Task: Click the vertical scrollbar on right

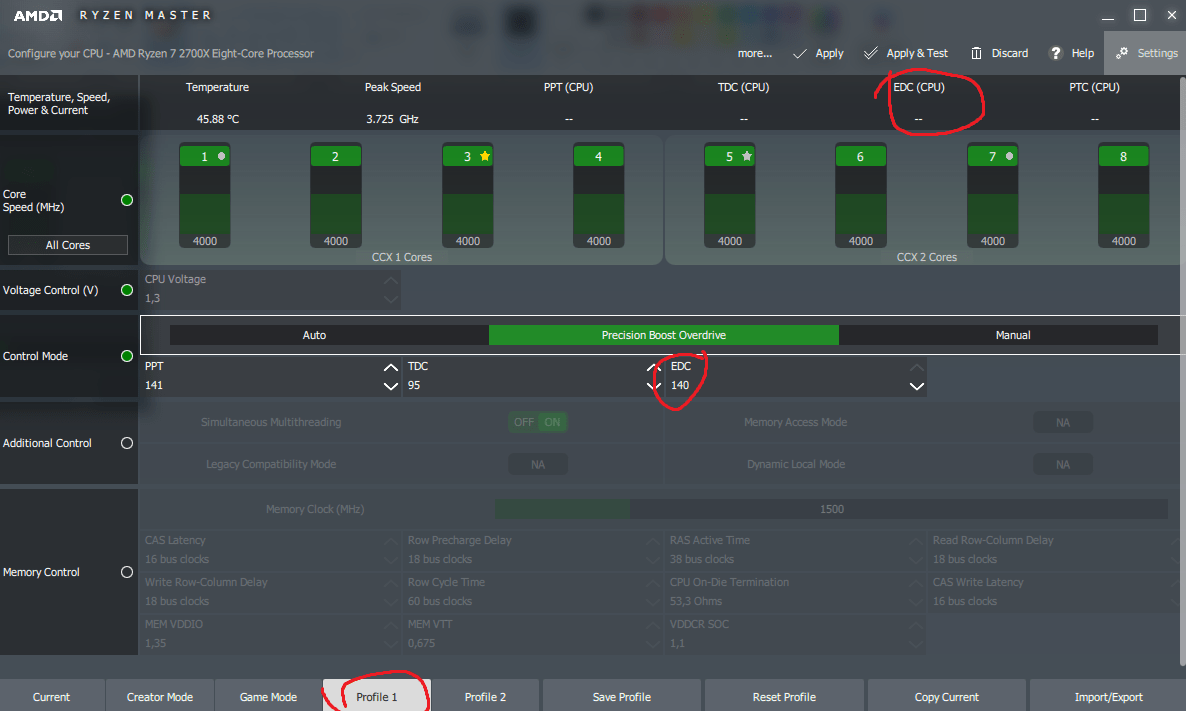Action: [x=1182, y=371]
